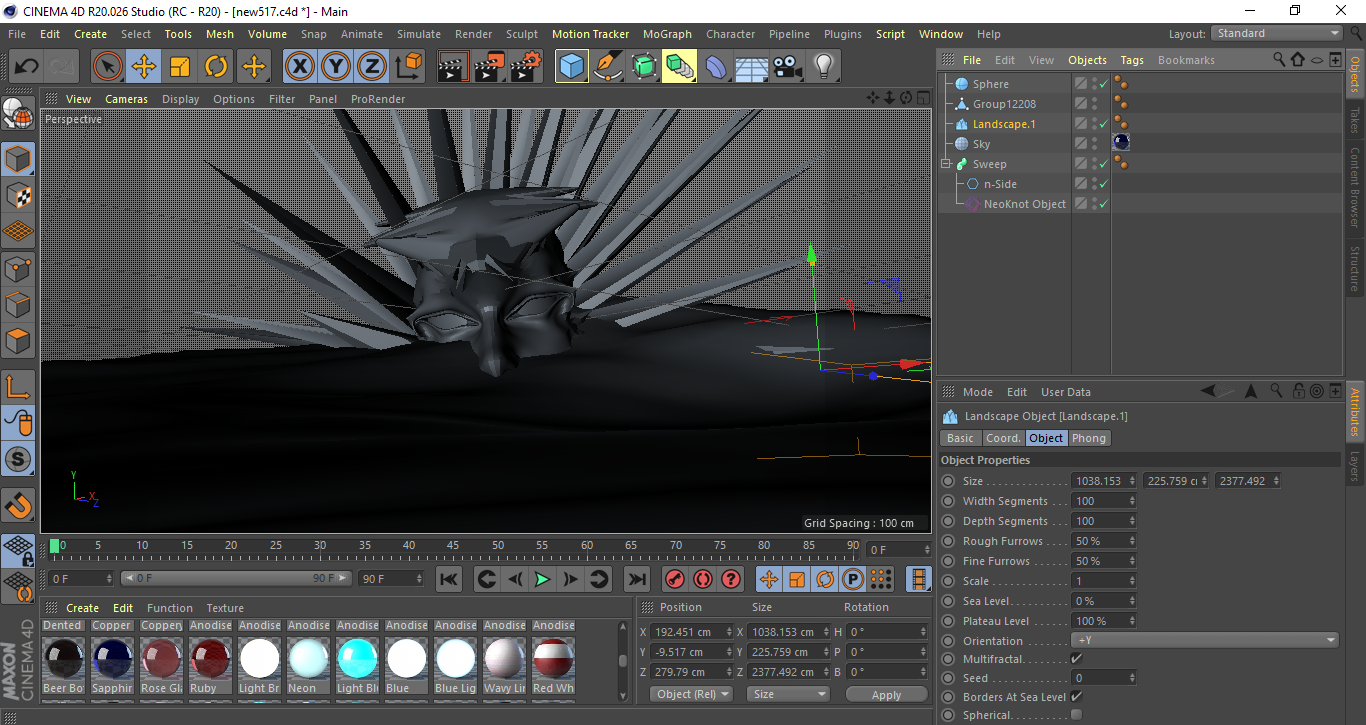Switch to the Phong tab
This screenshot has height=725, width=1366.
[x=1089, y=438]
